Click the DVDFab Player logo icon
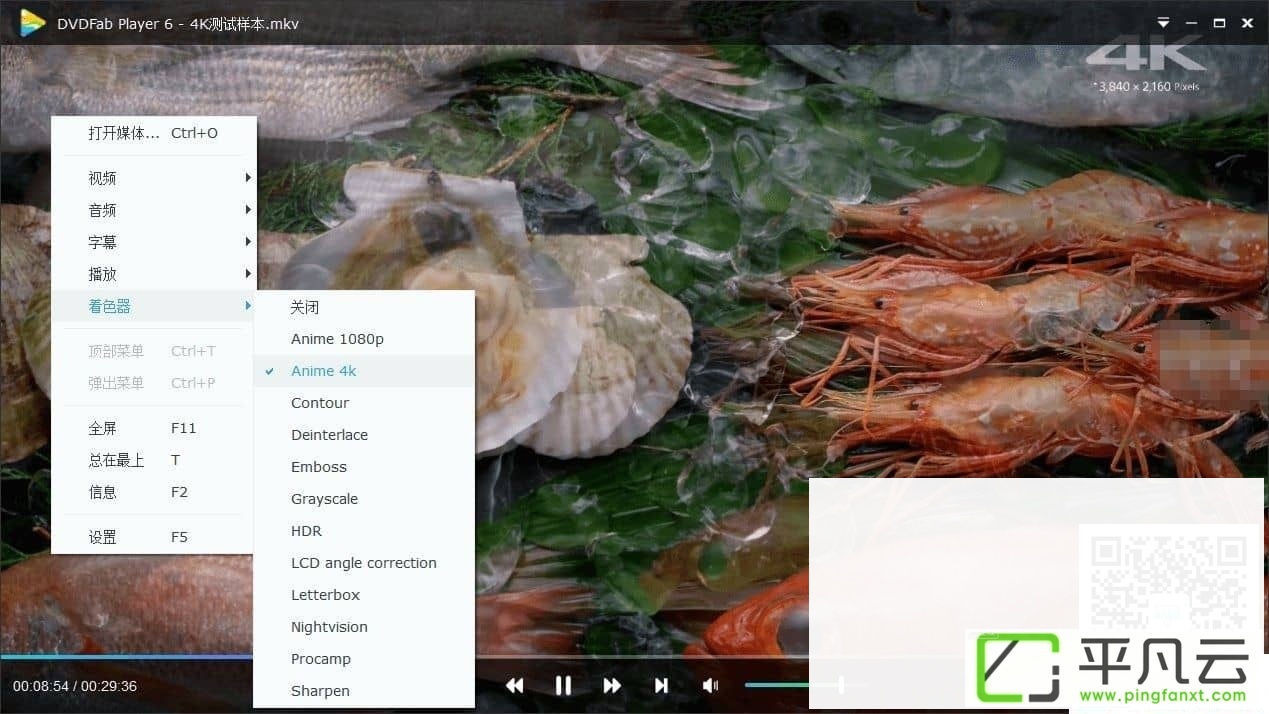 click(x=33, y=23)
